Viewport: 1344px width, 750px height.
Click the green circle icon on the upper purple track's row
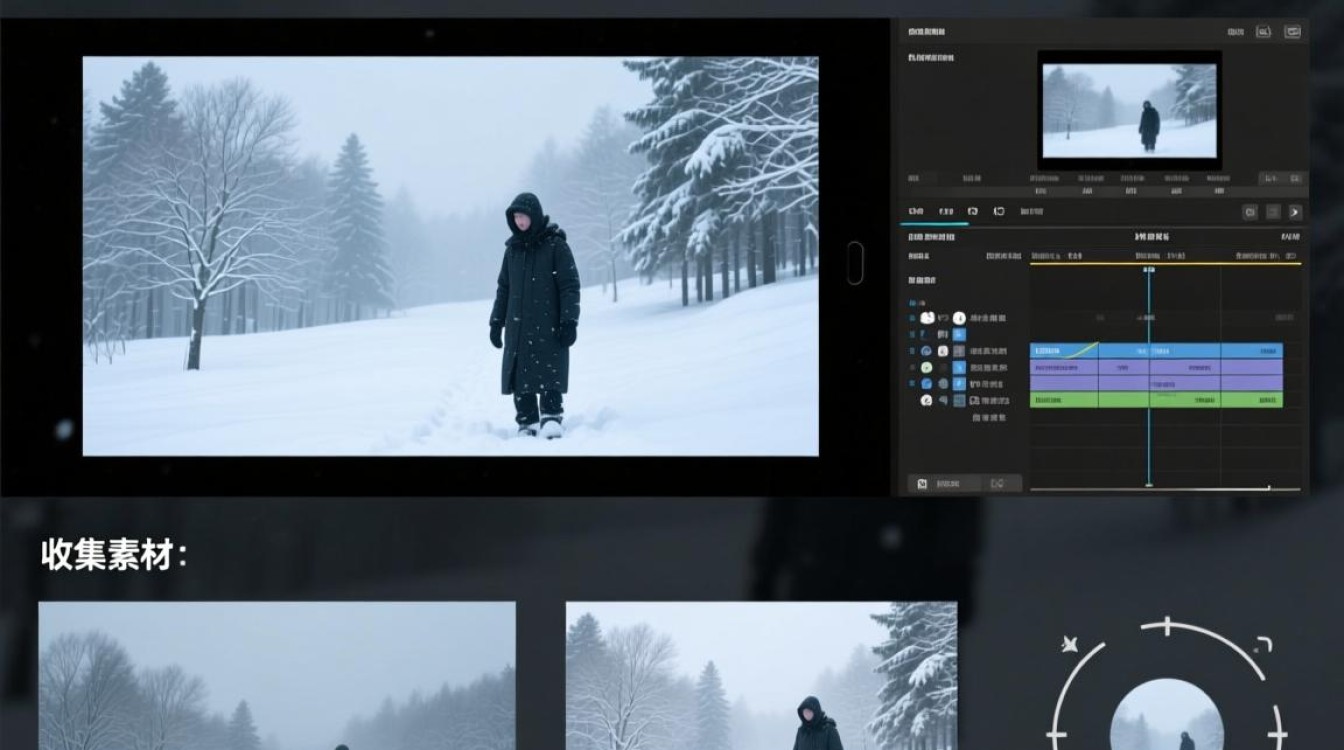pyautogui.click(x=927, y=367)
